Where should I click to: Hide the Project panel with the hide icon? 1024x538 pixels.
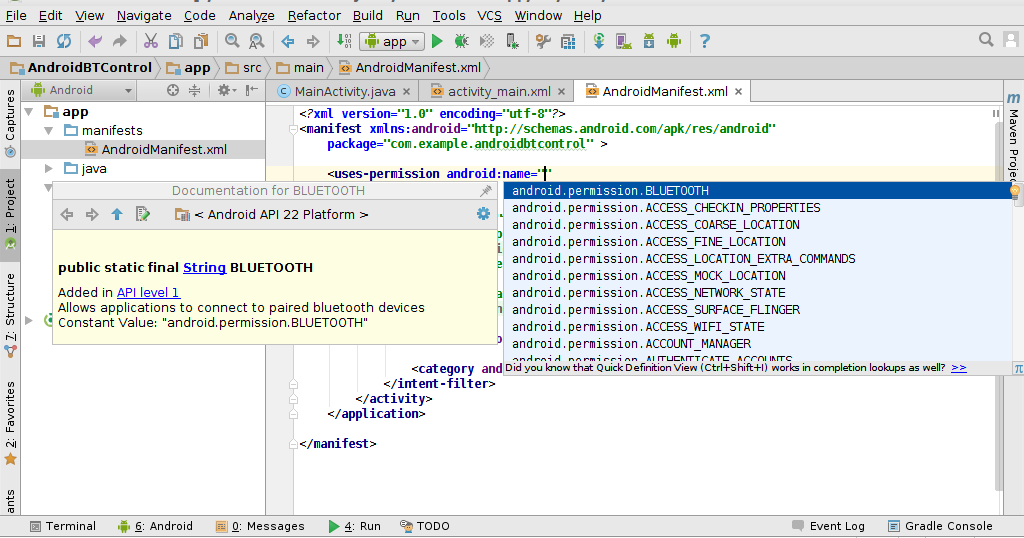[x=251, y=91]
